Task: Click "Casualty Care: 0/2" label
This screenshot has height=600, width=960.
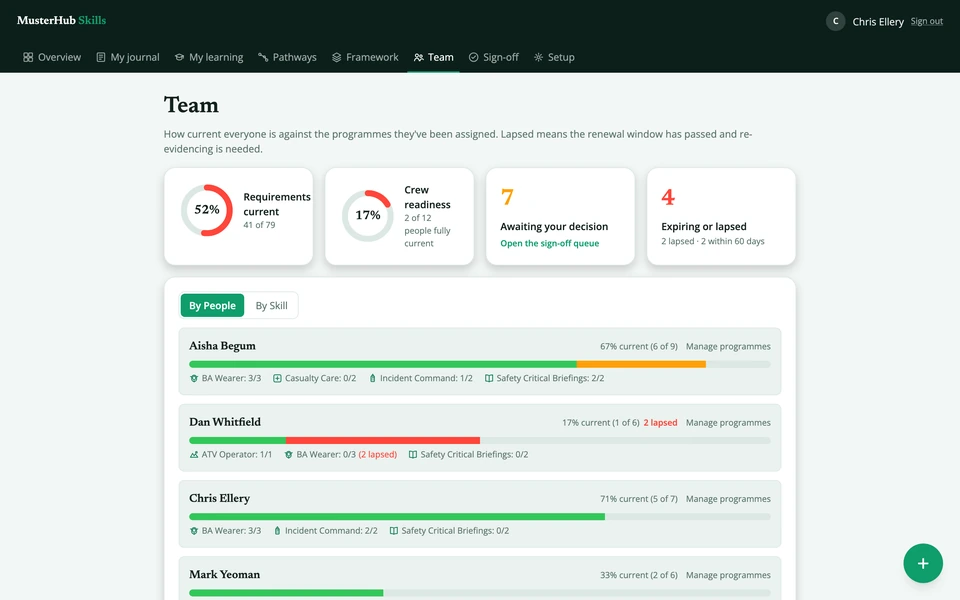Action: point(320,378)
